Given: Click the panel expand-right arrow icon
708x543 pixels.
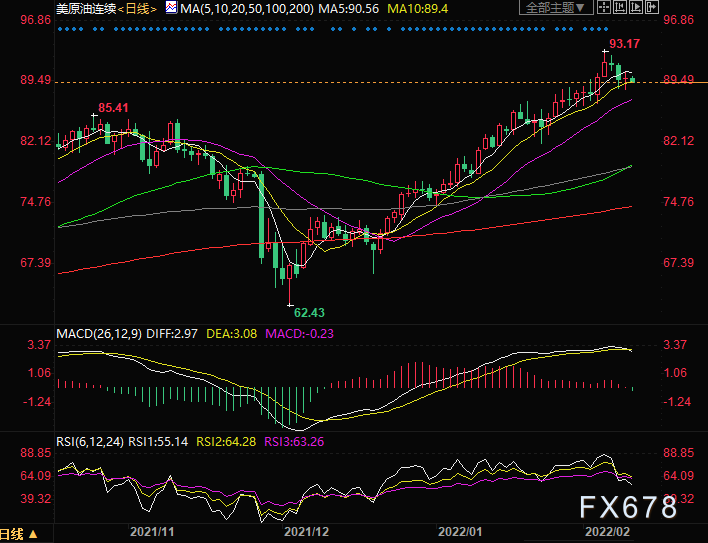Looking at the screenshot, I should point(652,7).
